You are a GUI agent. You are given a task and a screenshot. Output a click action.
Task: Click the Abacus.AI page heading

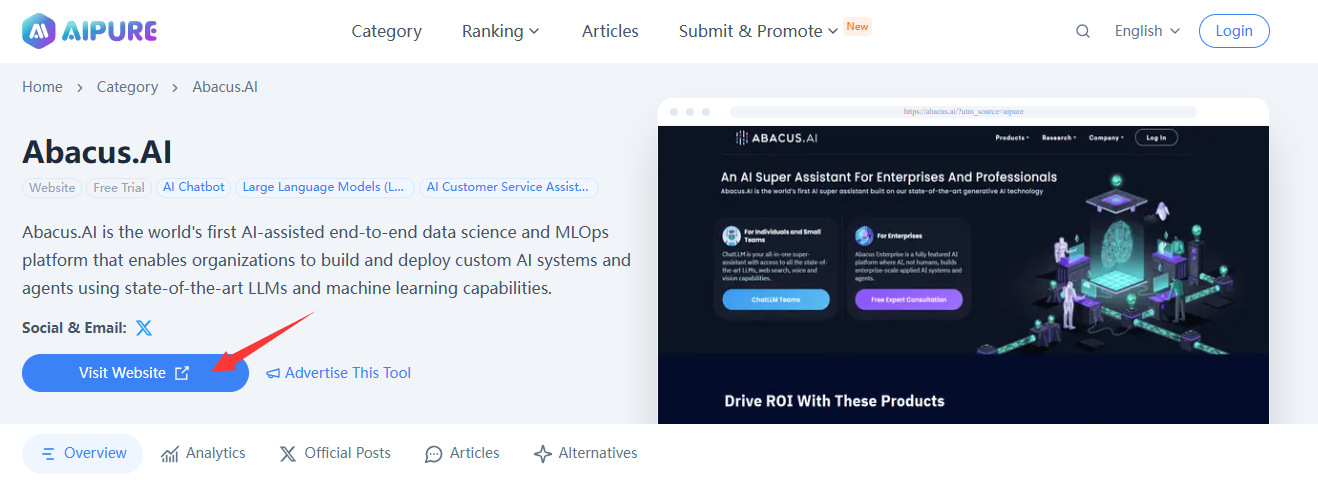(x=97, y=152)
